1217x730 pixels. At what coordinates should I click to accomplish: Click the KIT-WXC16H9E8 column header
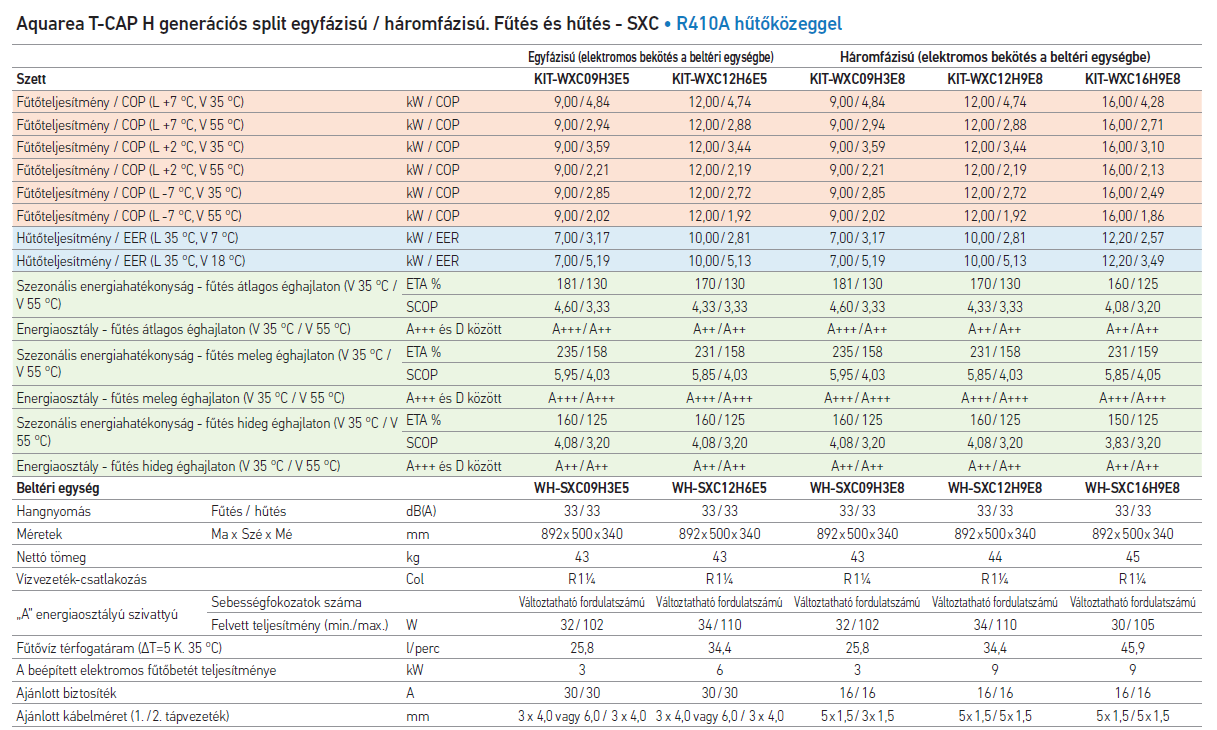click(1133, 78)
